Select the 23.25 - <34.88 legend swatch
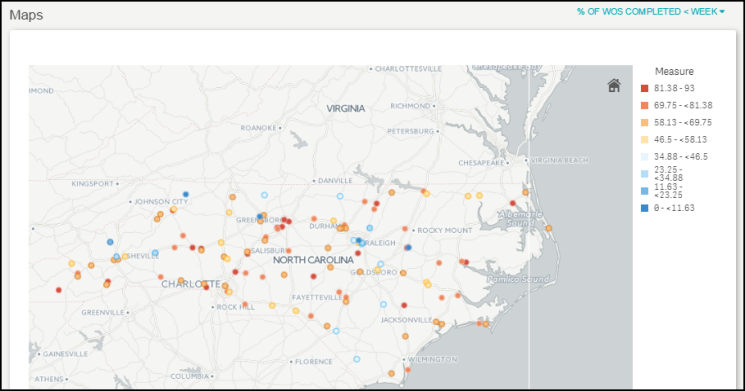745x391 pixels. click(x=644, y=174)
